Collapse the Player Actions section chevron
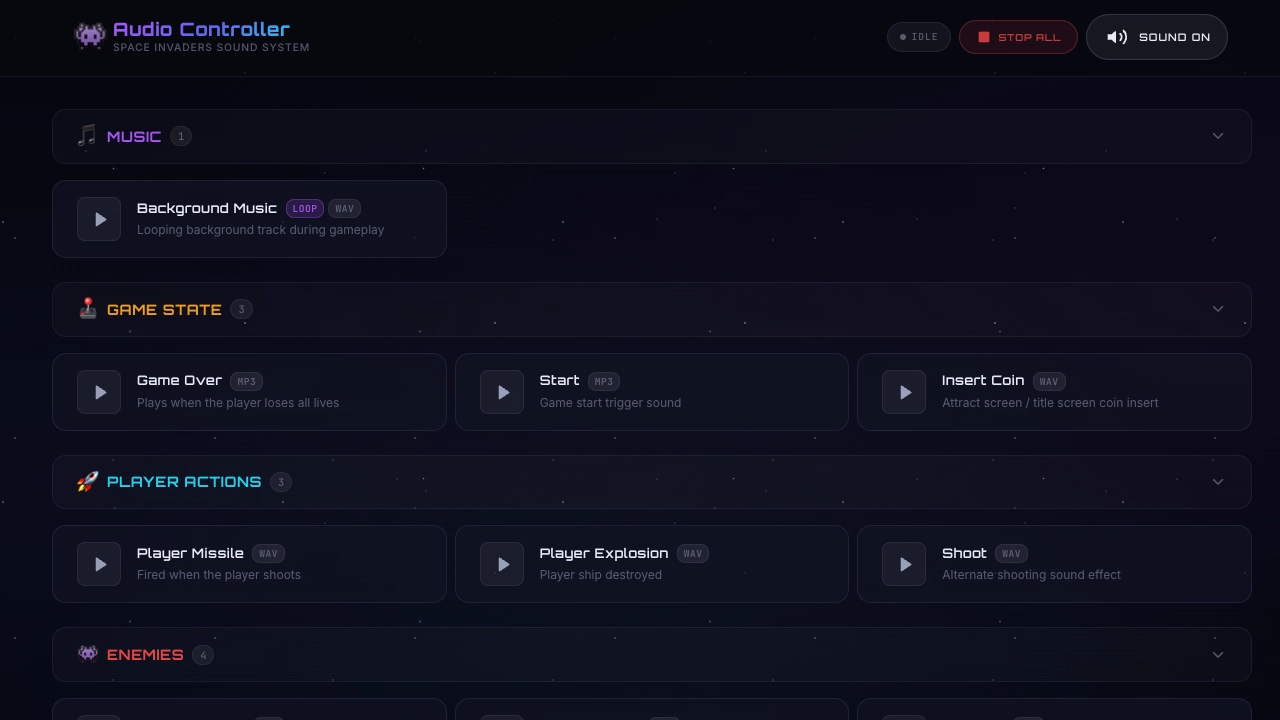The width and height of the screenshot is (1280, 720). (1218, 482)
